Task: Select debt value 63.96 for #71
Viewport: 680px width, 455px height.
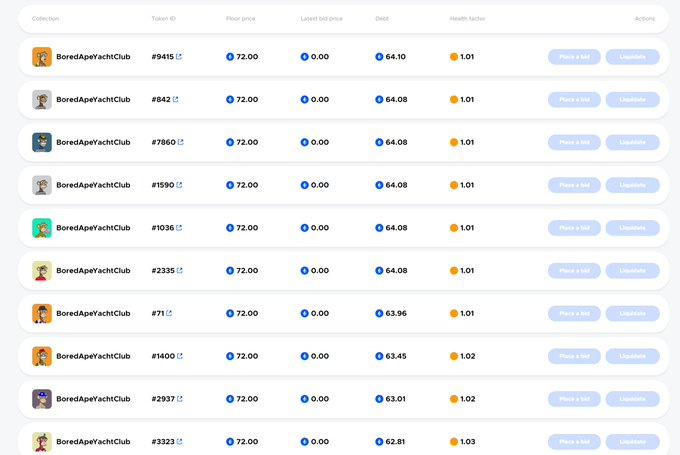Action: pos(396,313)
